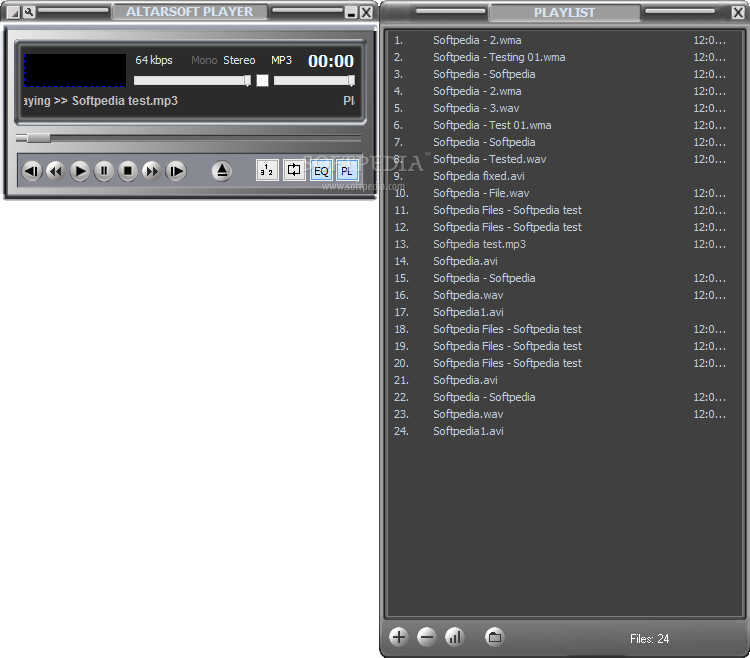The width and height of the screenshot is (750, 658).
Task: Click the sort playlist bars icon
Action: pos(454,637)
